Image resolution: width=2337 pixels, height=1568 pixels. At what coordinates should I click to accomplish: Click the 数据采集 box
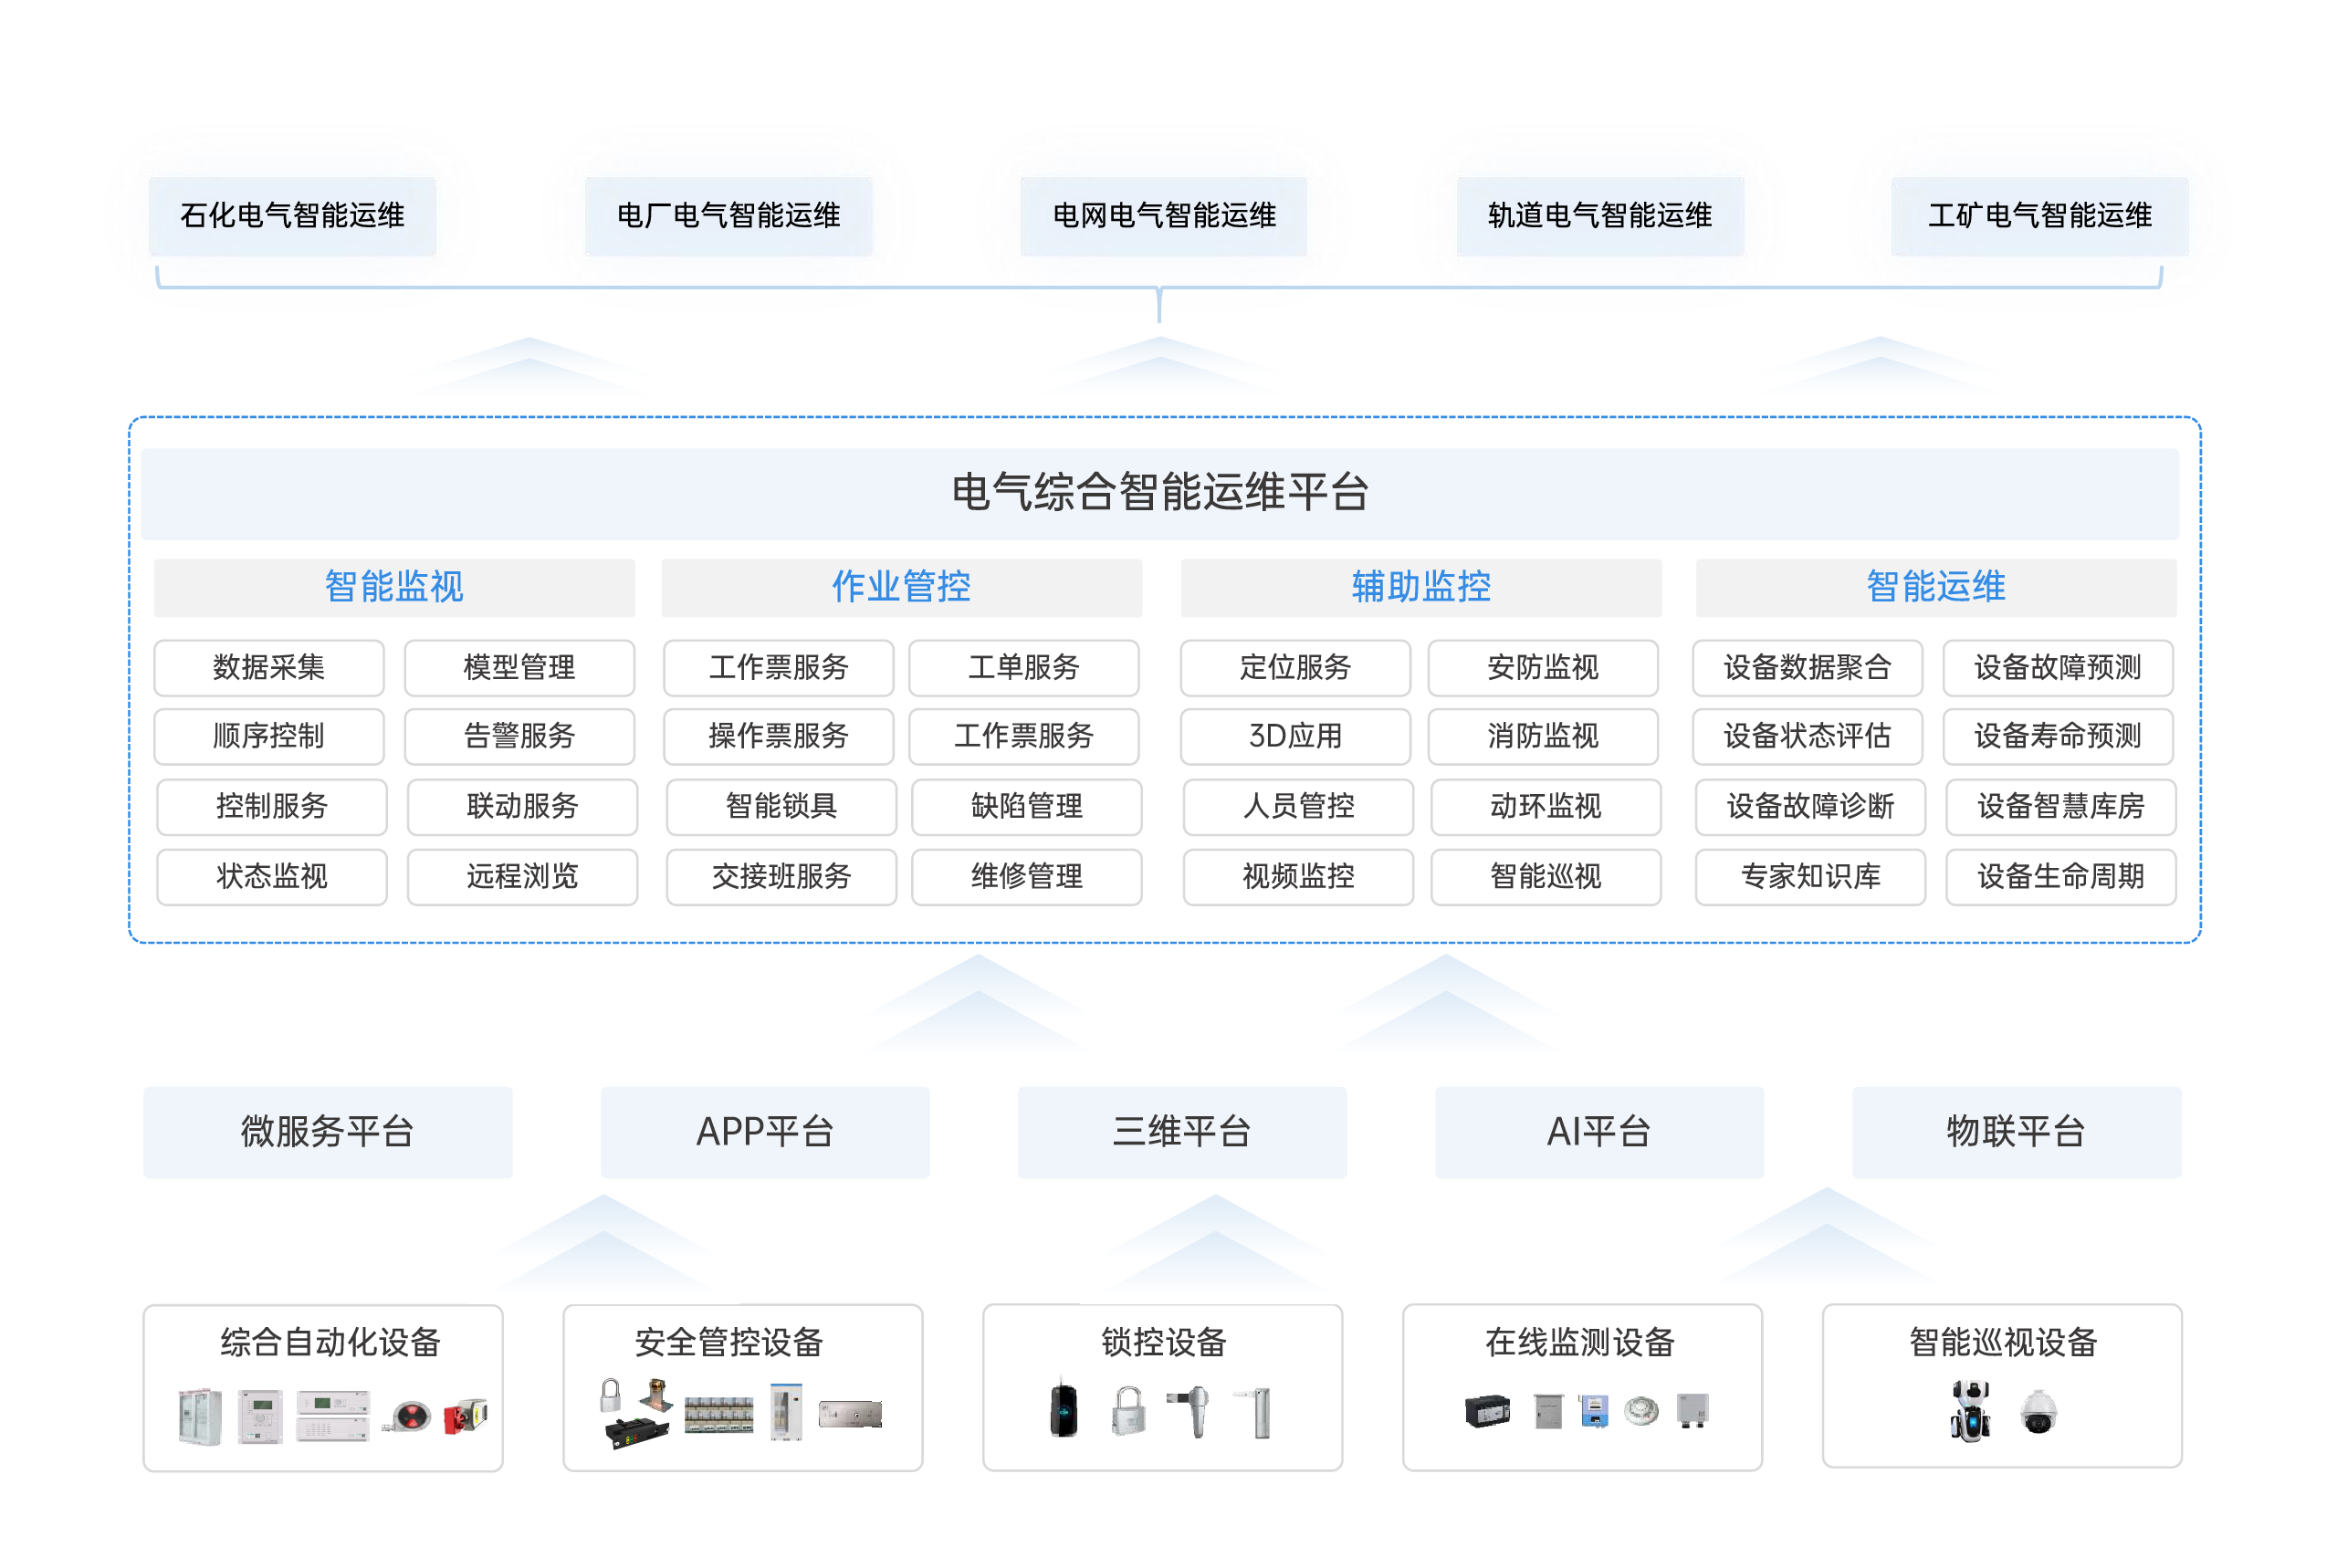pos(269,667)
